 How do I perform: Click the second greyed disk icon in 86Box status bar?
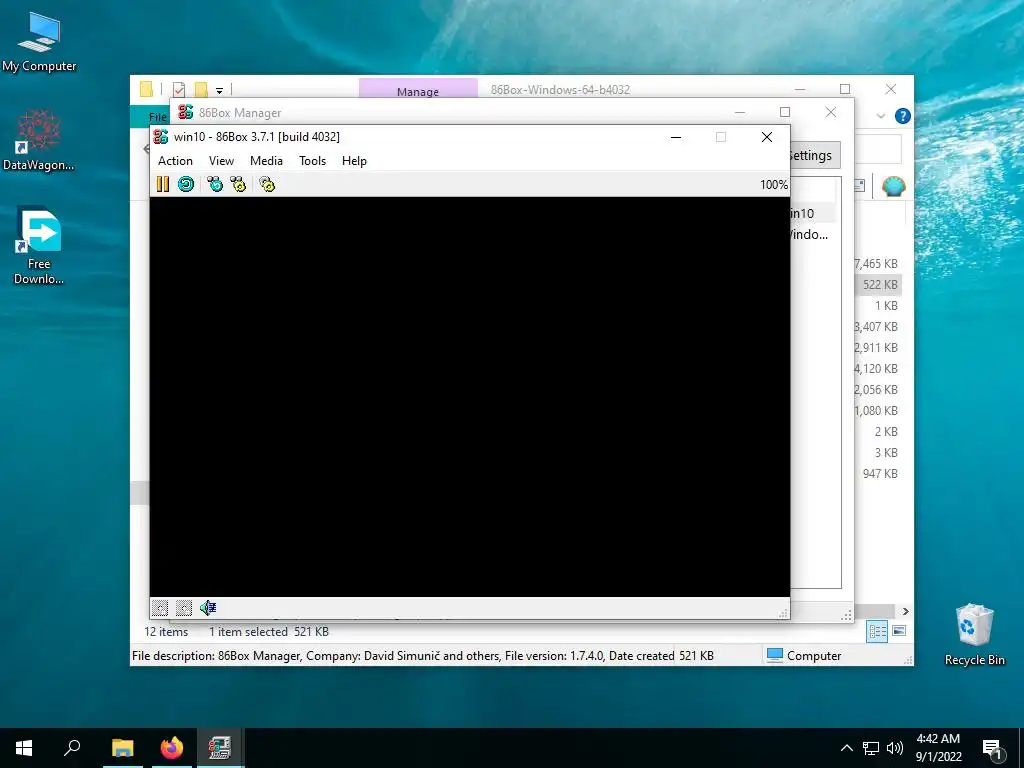[184, 608]
